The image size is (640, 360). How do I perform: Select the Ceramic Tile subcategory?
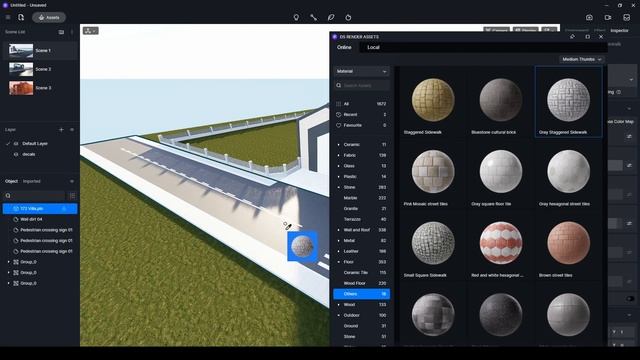(361, 272)
